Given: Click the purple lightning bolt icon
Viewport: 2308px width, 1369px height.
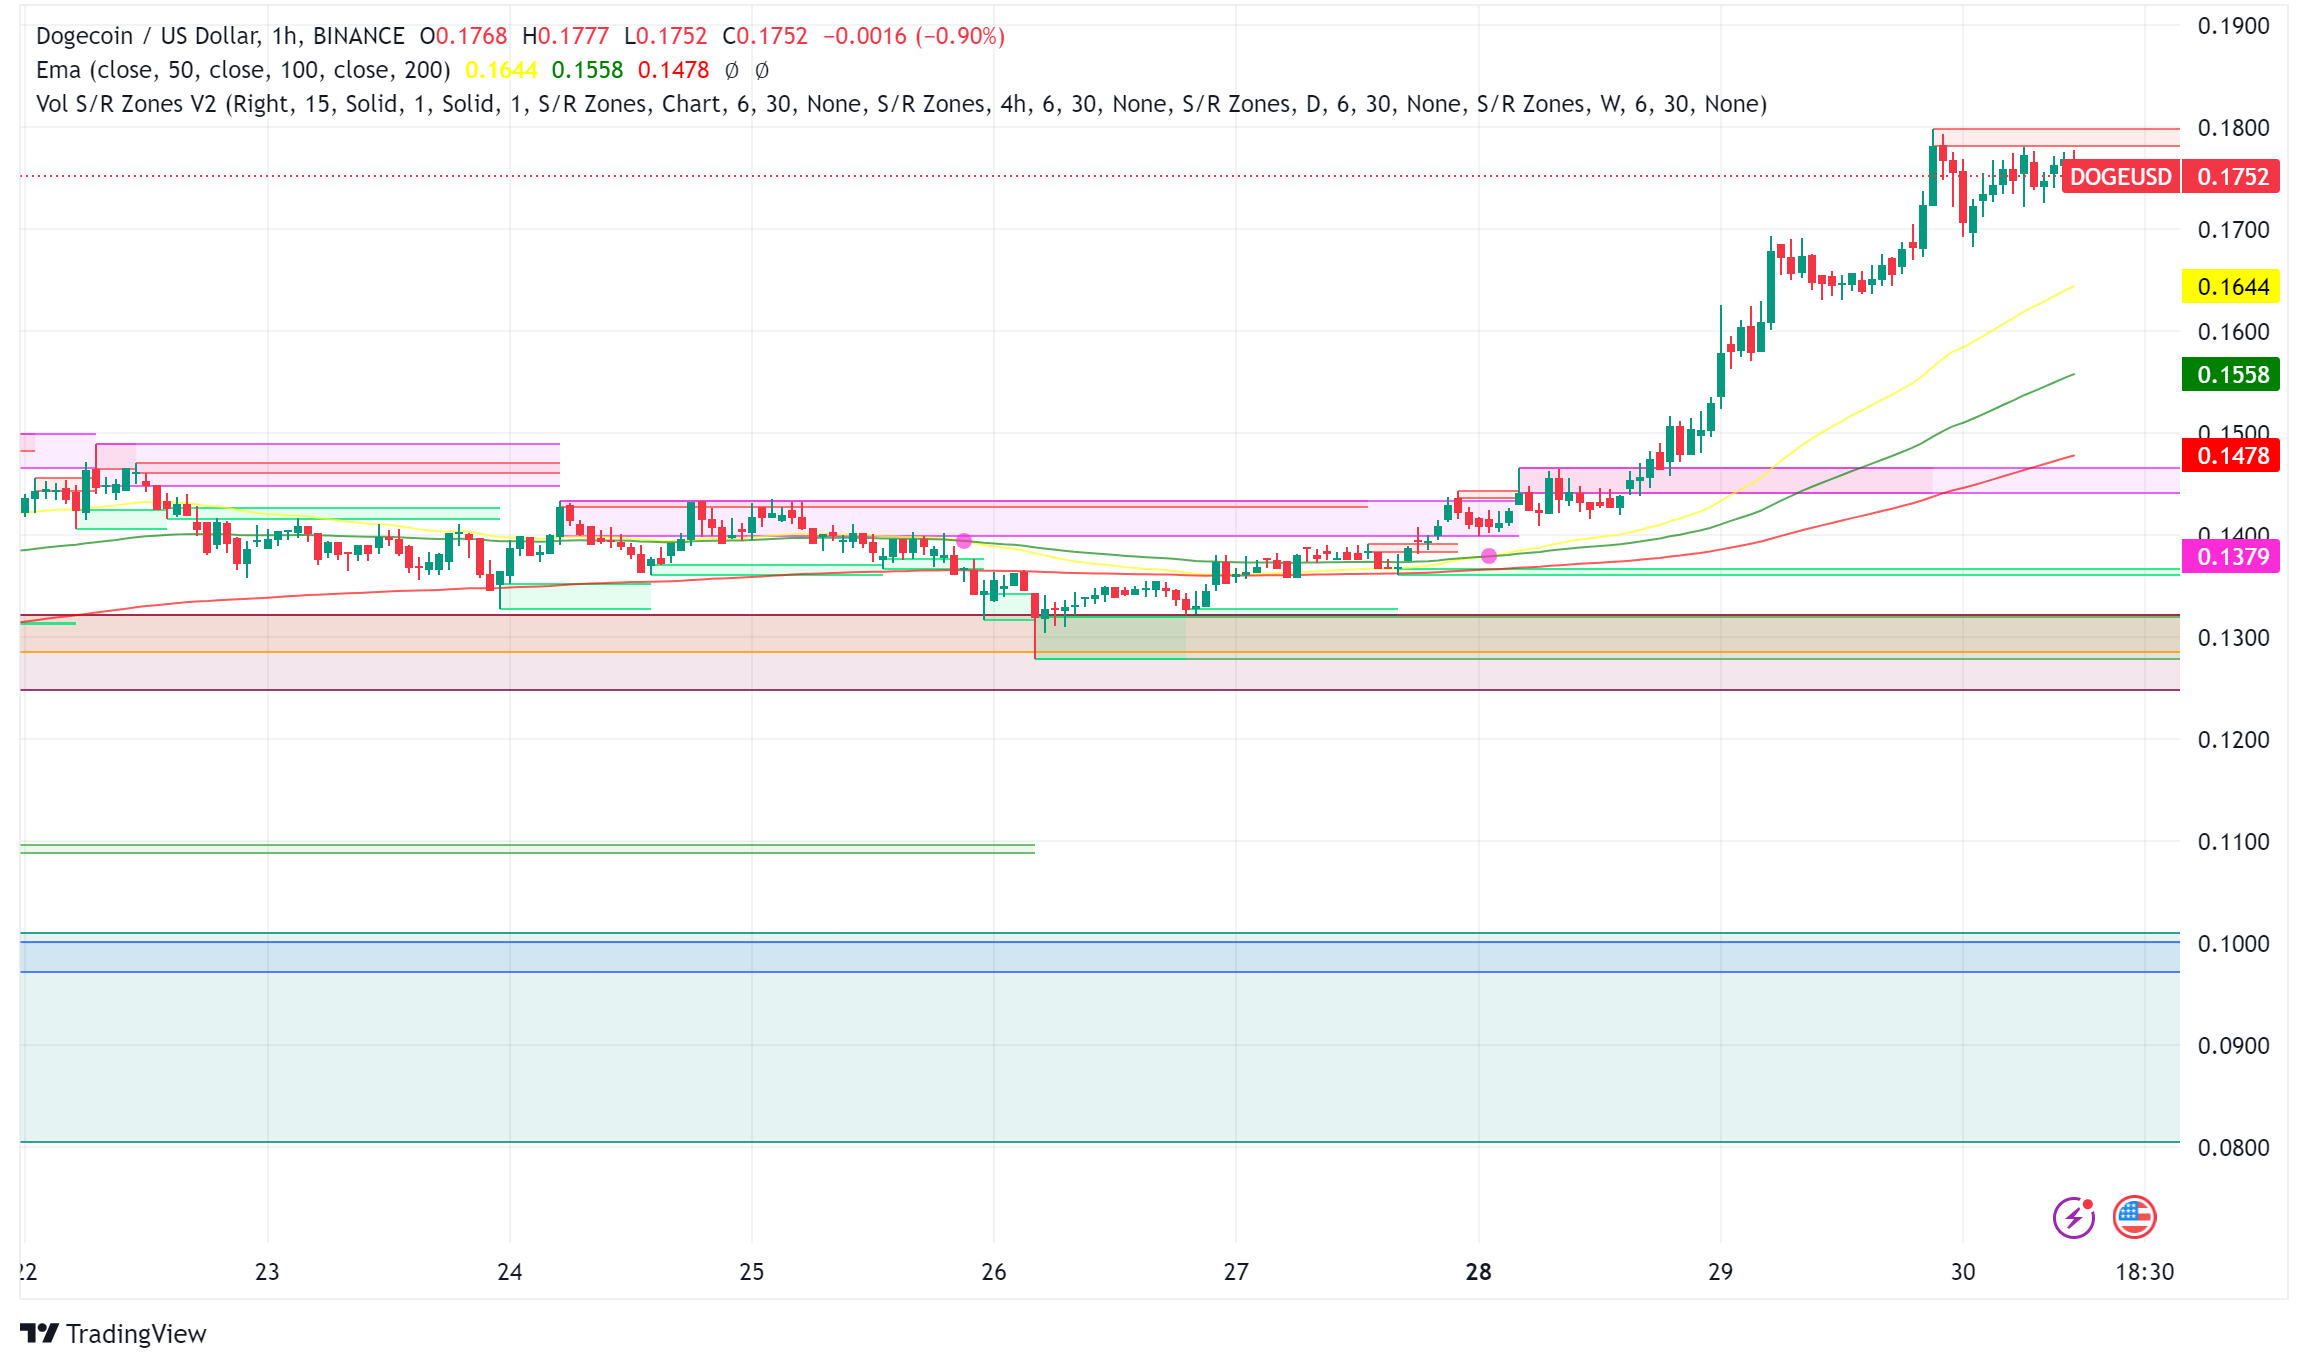Looking at the screenshot, I should tap(2074, 1217).
